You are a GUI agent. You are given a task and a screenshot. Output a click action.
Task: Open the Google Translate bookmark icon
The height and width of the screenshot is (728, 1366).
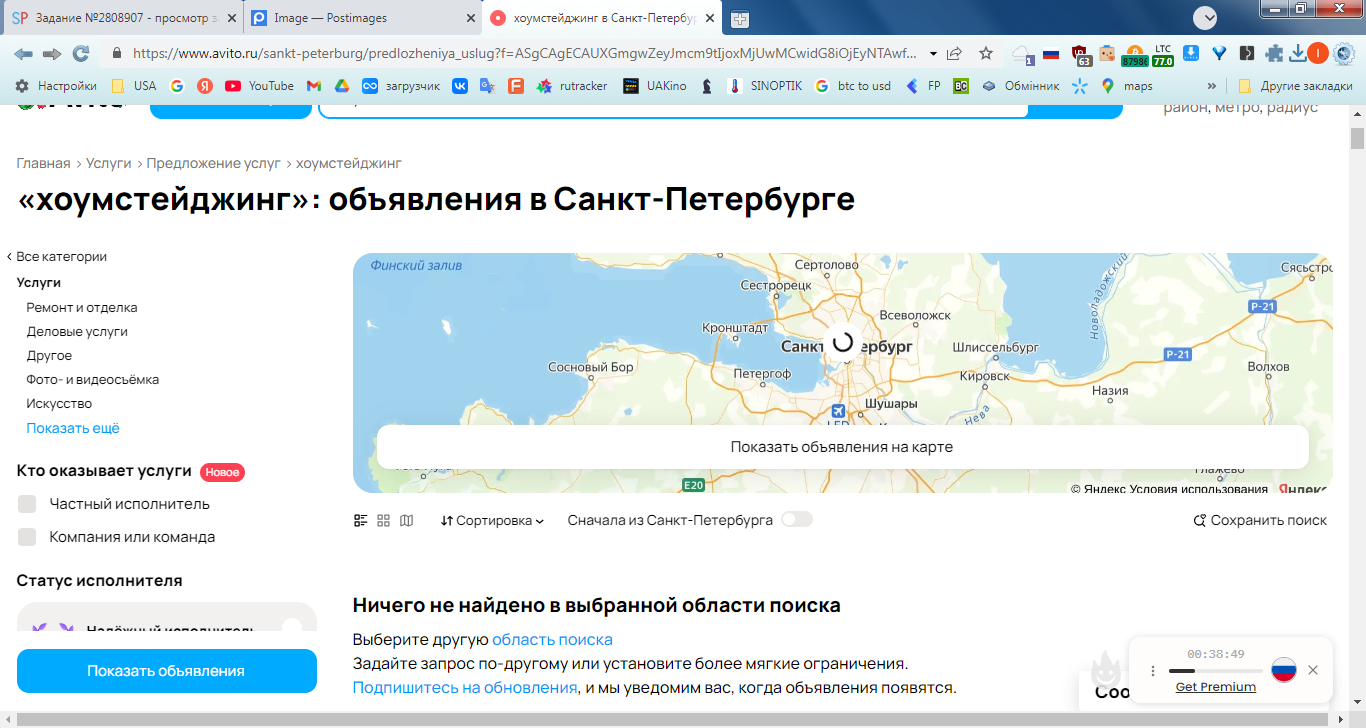[488, 86]
